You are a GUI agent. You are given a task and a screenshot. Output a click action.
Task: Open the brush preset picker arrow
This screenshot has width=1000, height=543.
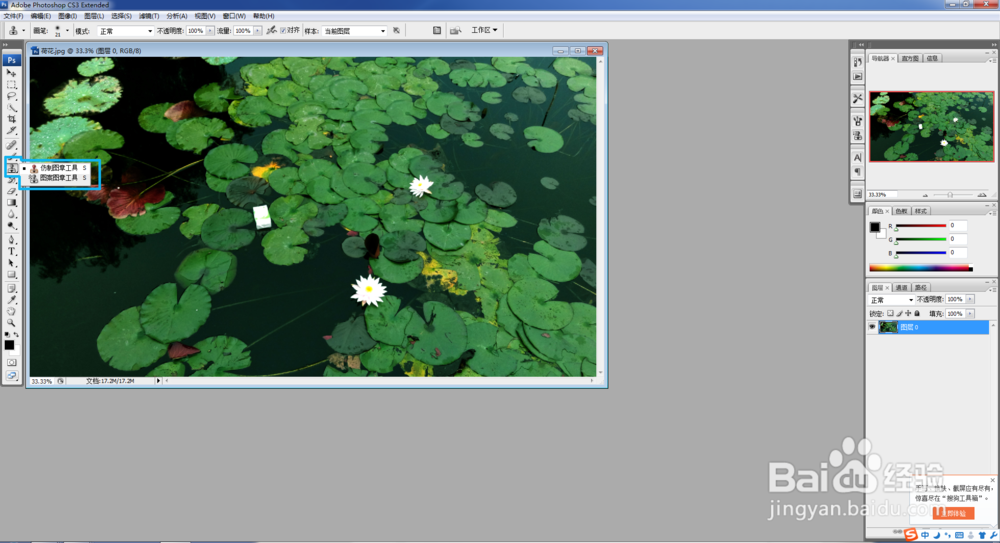click(x=67, y=31)
